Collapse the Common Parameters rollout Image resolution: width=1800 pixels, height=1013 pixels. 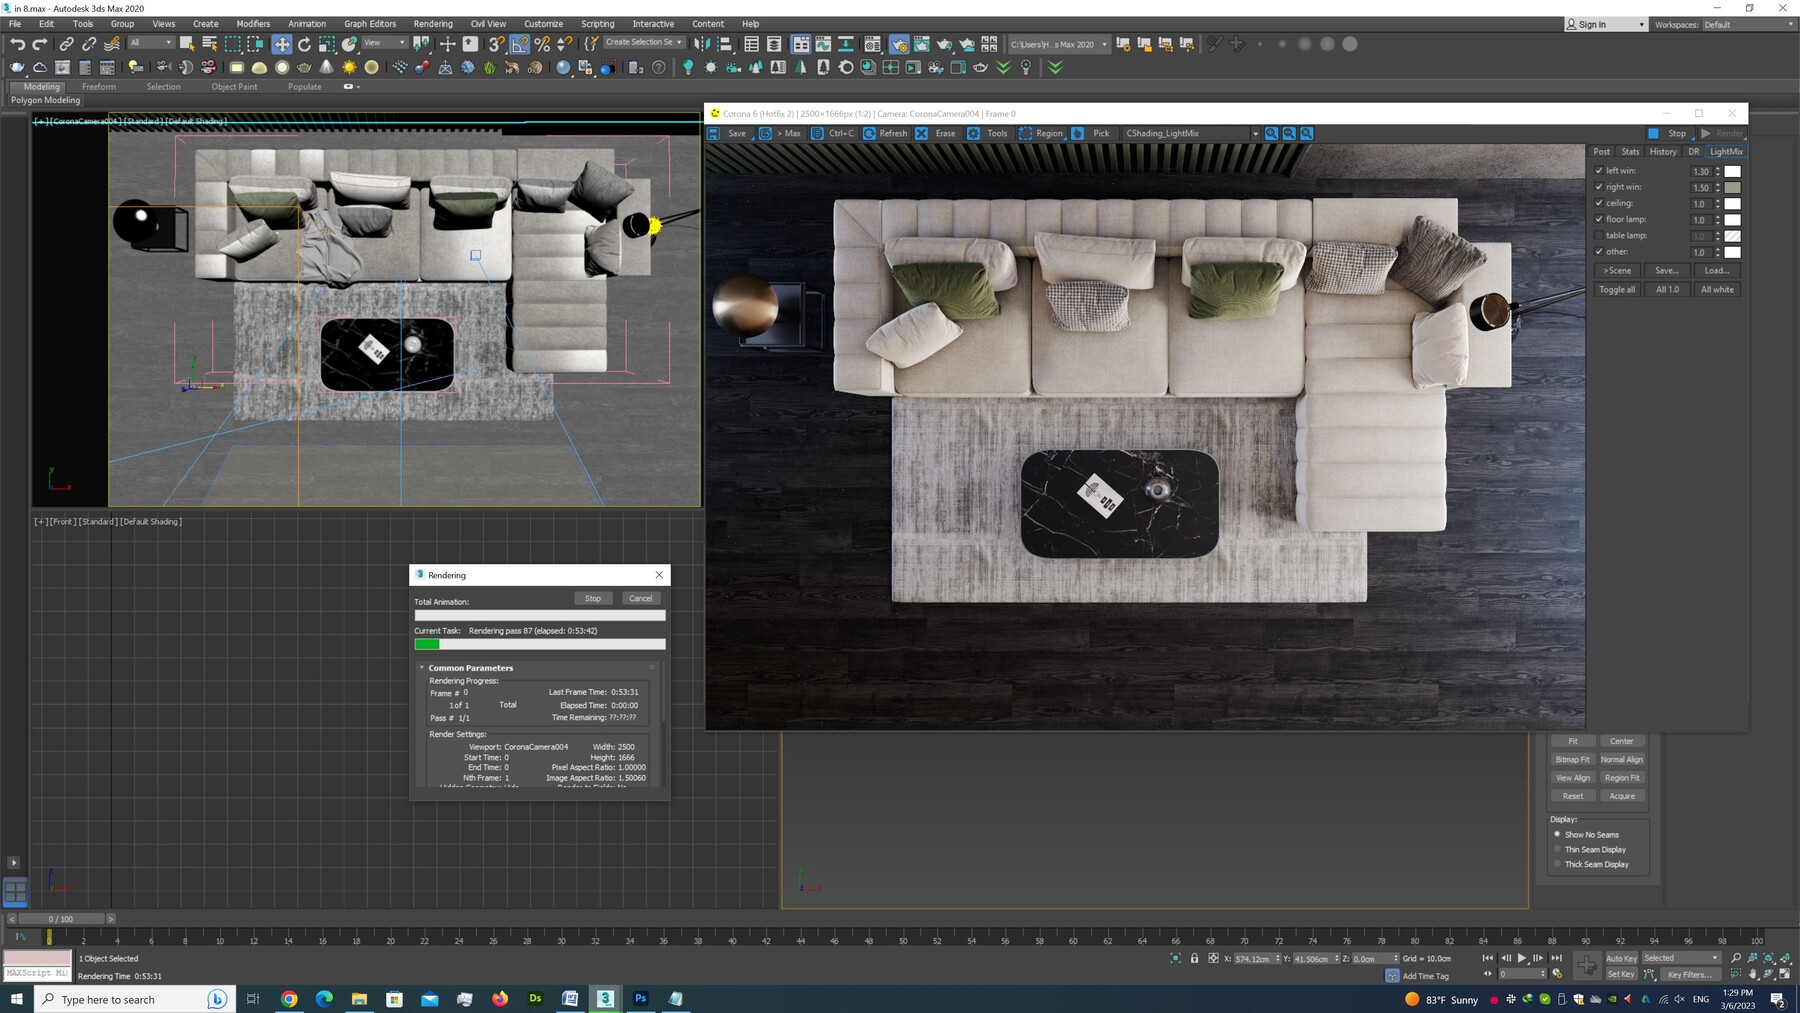click(422, 667)
